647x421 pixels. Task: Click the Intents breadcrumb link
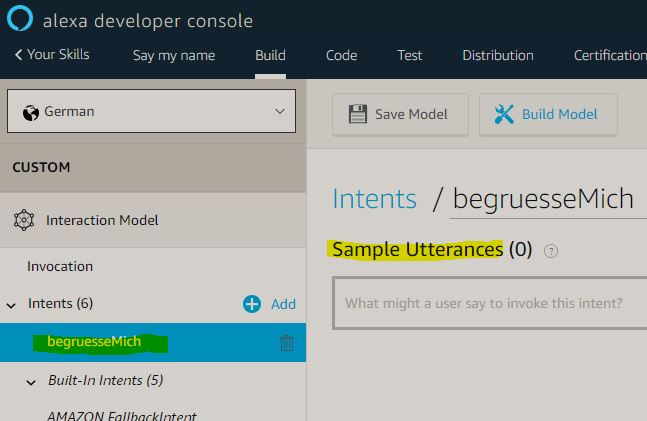click(x=374, y=199)
